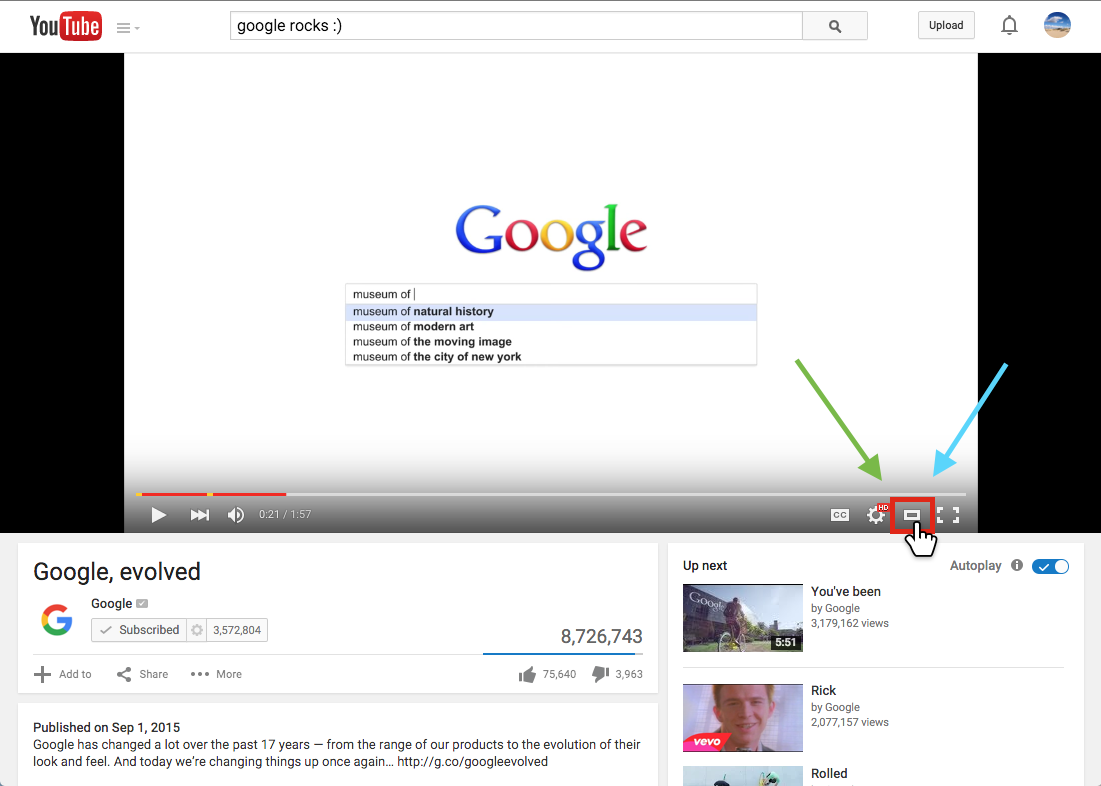This screenshot has width=1101, height=786.
Task: Click Published on Sep 1, 2015
Action: (107, 728)
